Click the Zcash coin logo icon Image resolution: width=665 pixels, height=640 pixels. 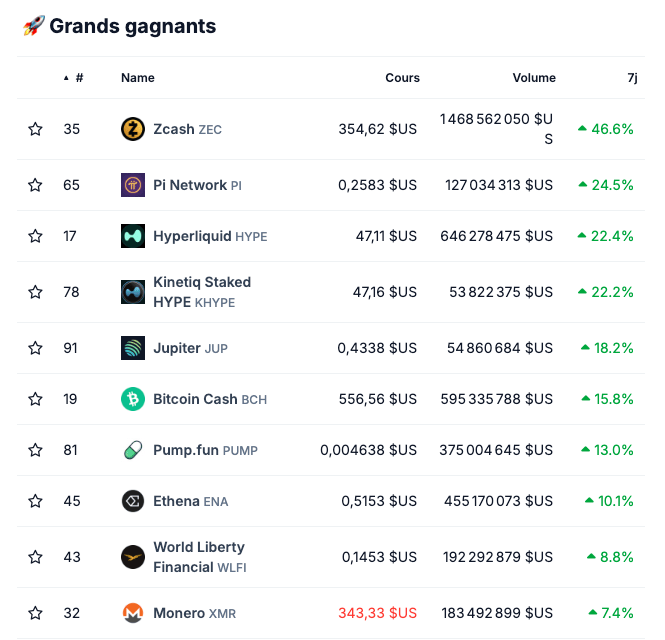(133, 129)
